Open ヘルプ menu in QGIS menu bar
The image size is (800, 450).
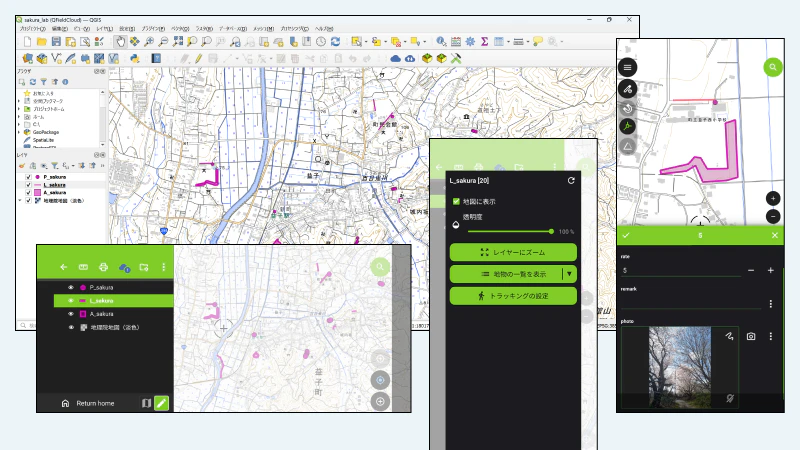pyautogui.click(x=324, y=29)
